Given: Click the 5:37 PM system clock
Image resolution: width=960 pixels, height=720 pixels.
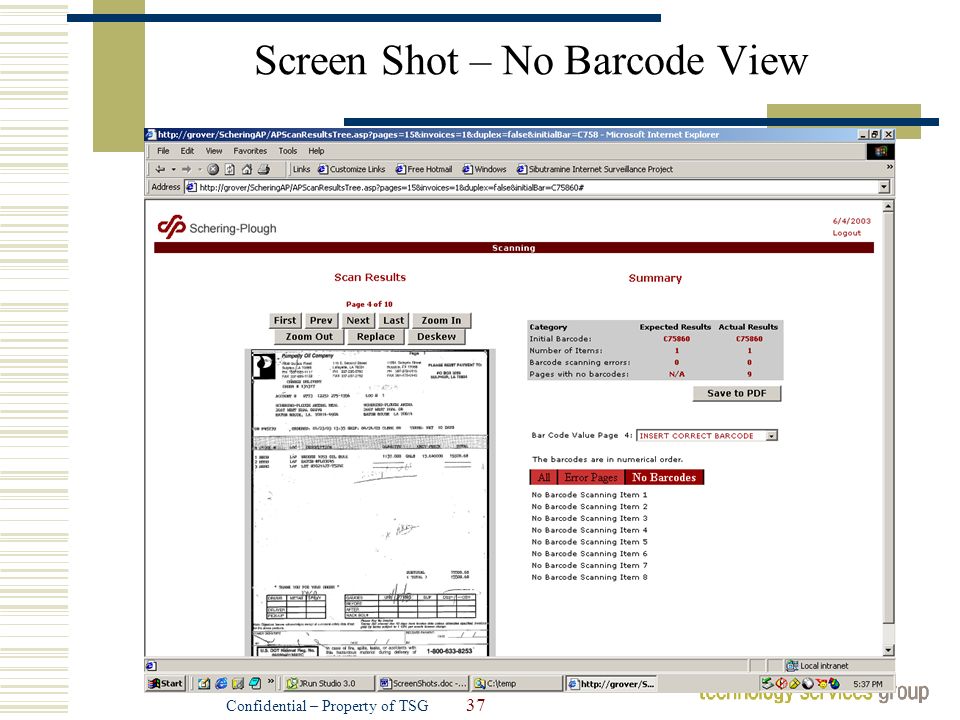Looking at the screenshot, I should click(868, 684).
